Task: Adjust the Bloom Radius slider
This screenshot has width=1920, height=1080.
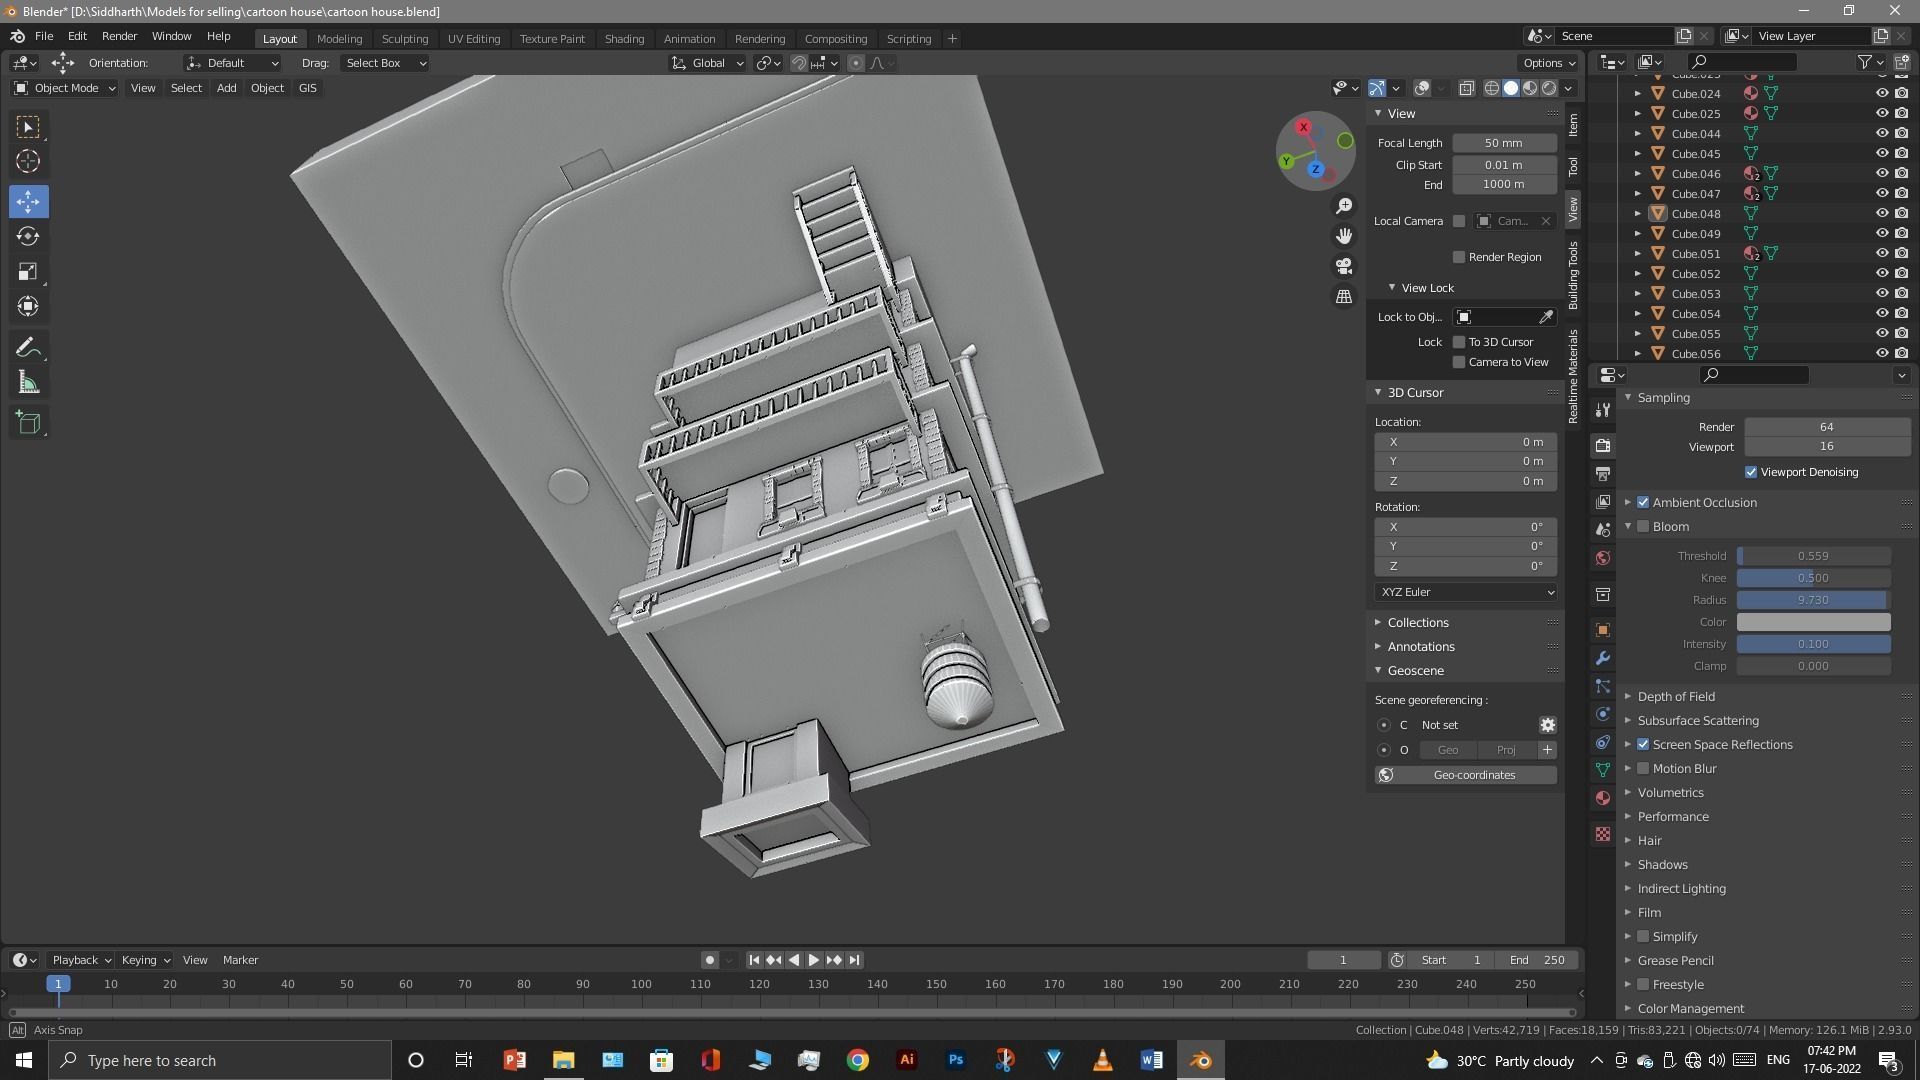Action: [1813, 600]
